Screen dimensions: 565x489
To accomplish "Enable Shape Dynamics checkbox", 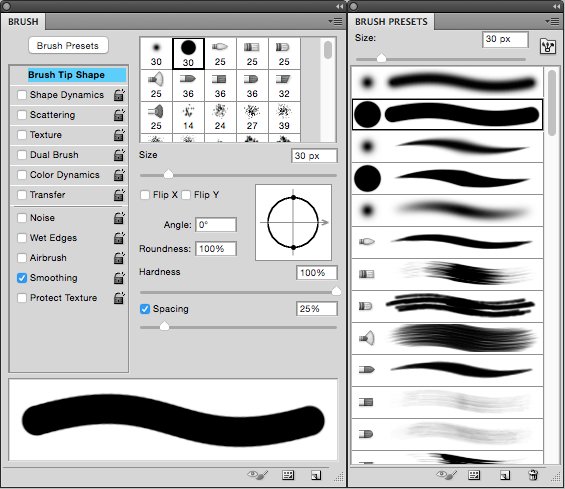I will click(x=22, y=95).
